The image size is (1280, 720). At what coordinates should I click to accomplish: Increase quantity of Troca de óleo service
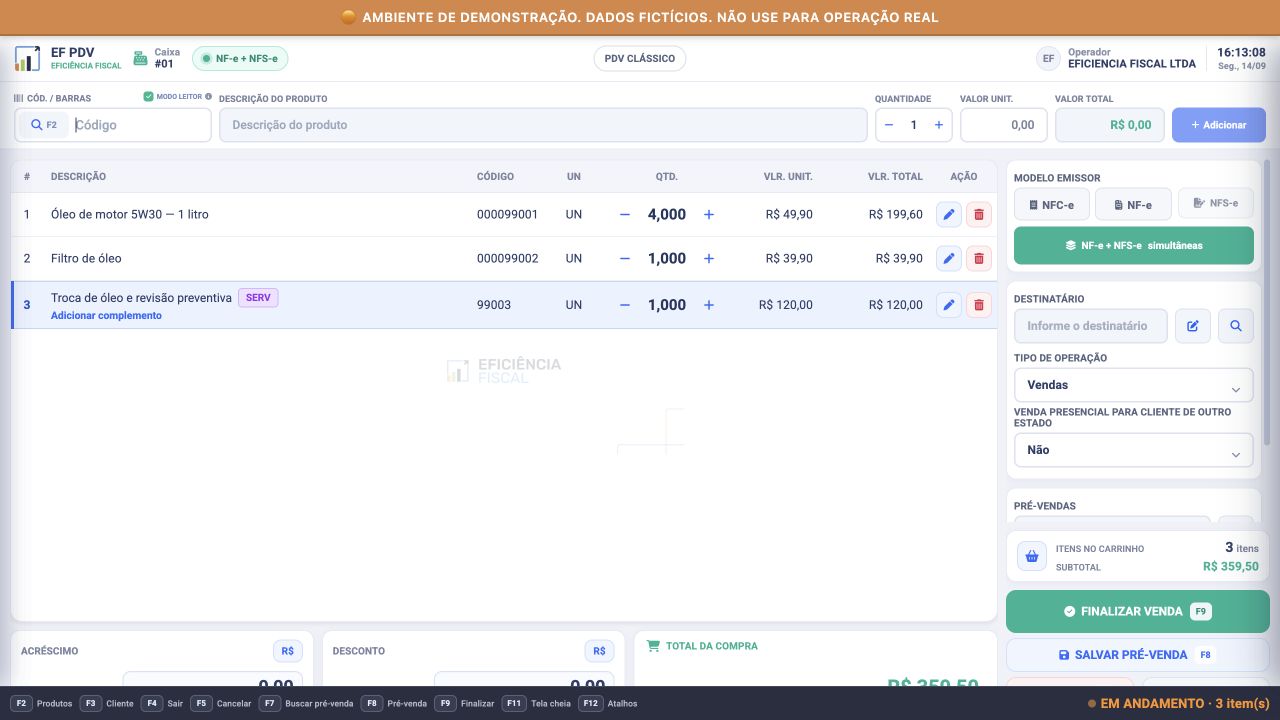709,305
